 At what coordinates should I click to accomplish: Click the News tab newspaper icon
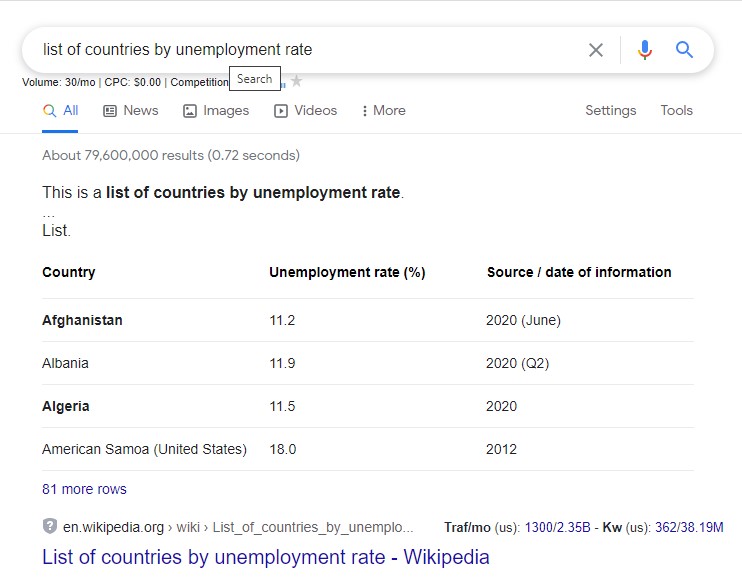110,111
